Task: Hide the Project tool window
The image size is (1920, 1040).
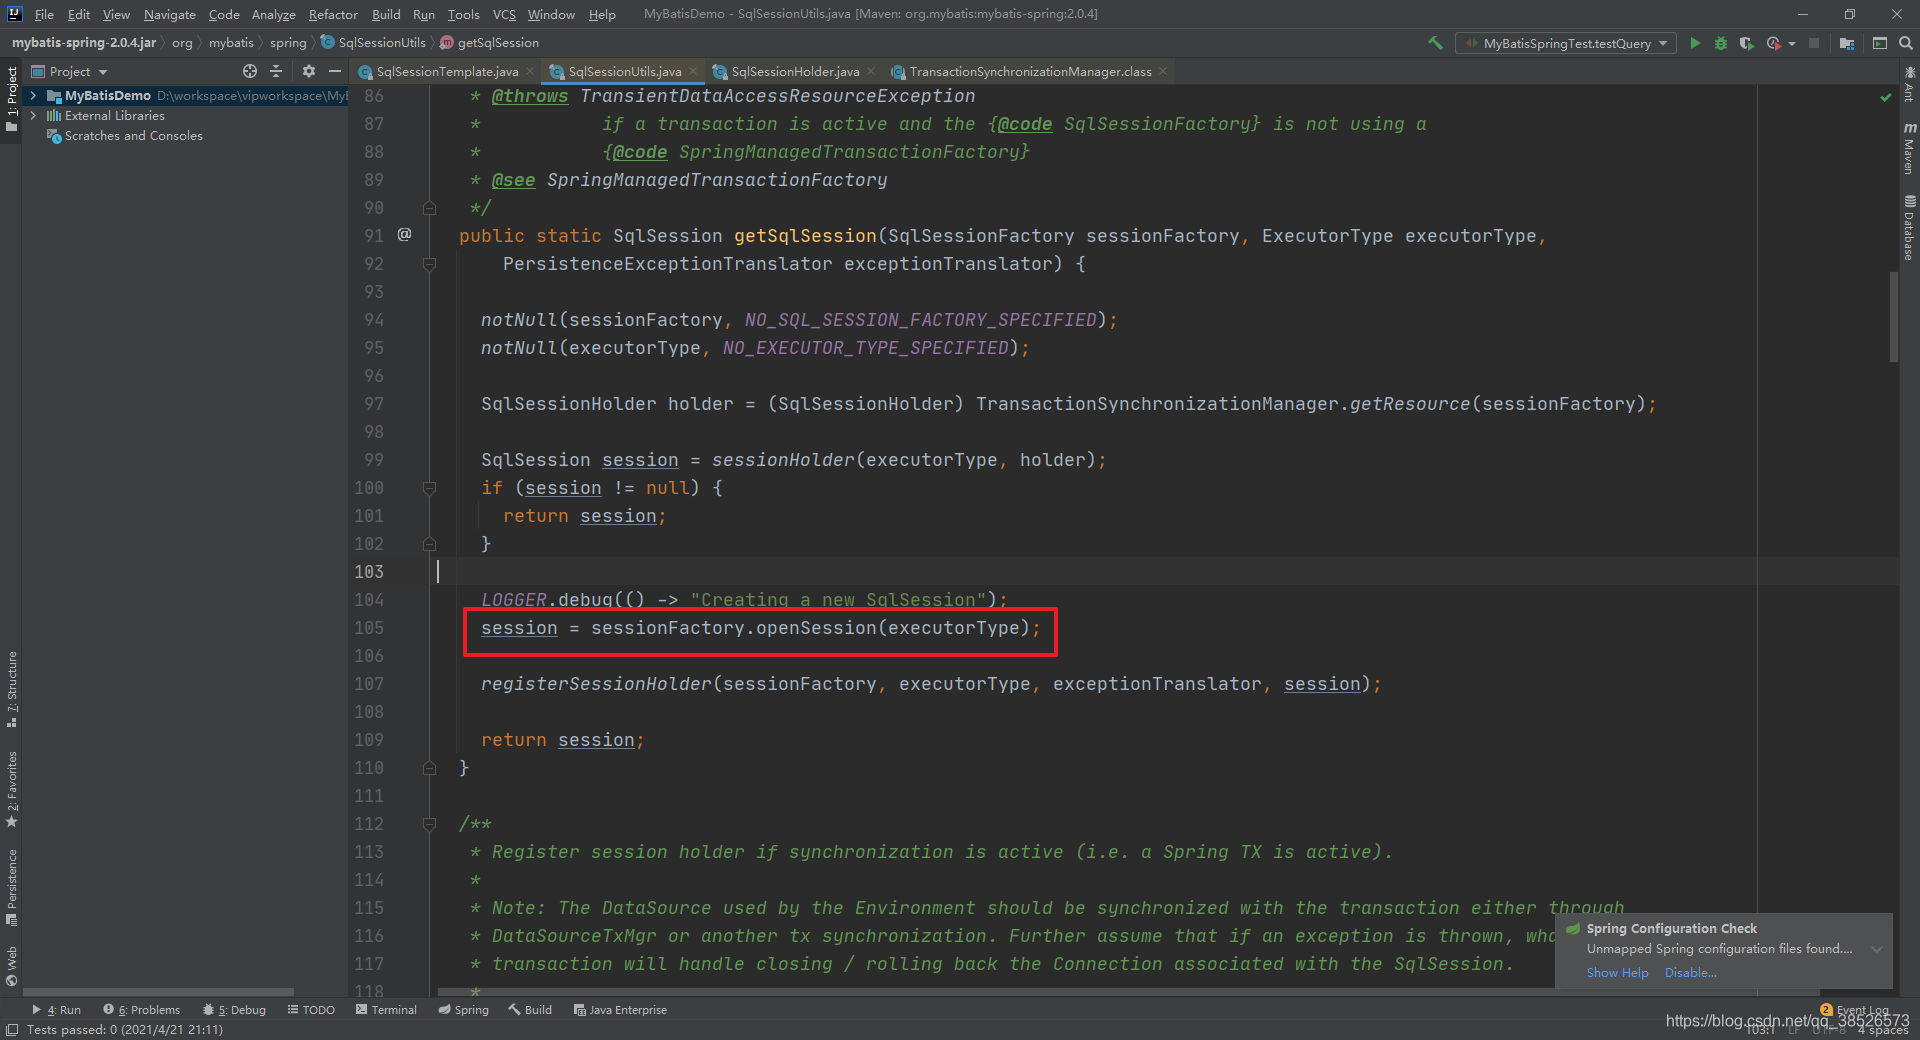Action: pos(335,71)
